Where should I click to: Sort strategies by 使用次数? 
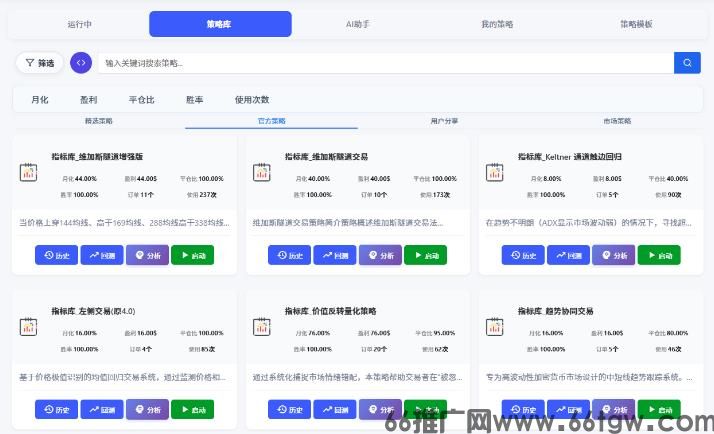(x=252, y=100)
